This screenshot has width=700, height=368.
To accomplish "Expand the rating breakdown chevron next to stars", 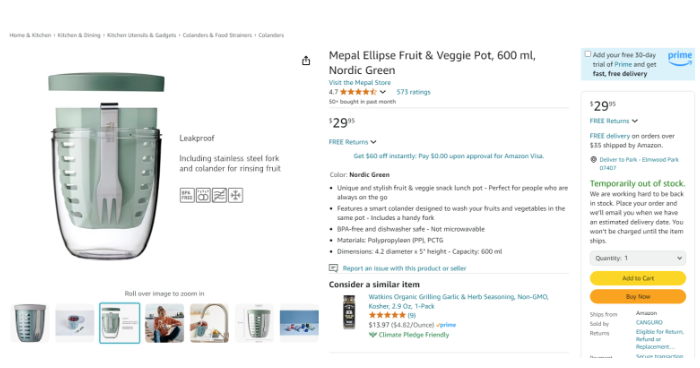I will pyautogui.click(x=383, y=92).
